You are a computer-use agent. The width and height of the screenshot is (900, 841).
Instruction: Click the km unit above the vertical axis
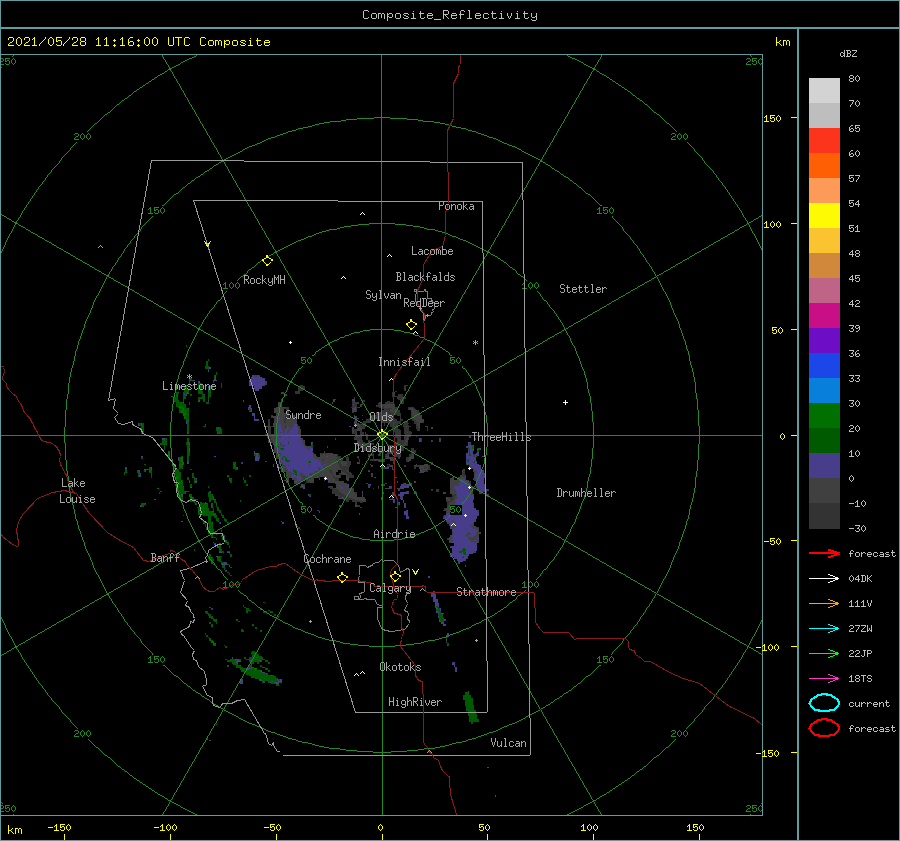click(x=782, y=42)
